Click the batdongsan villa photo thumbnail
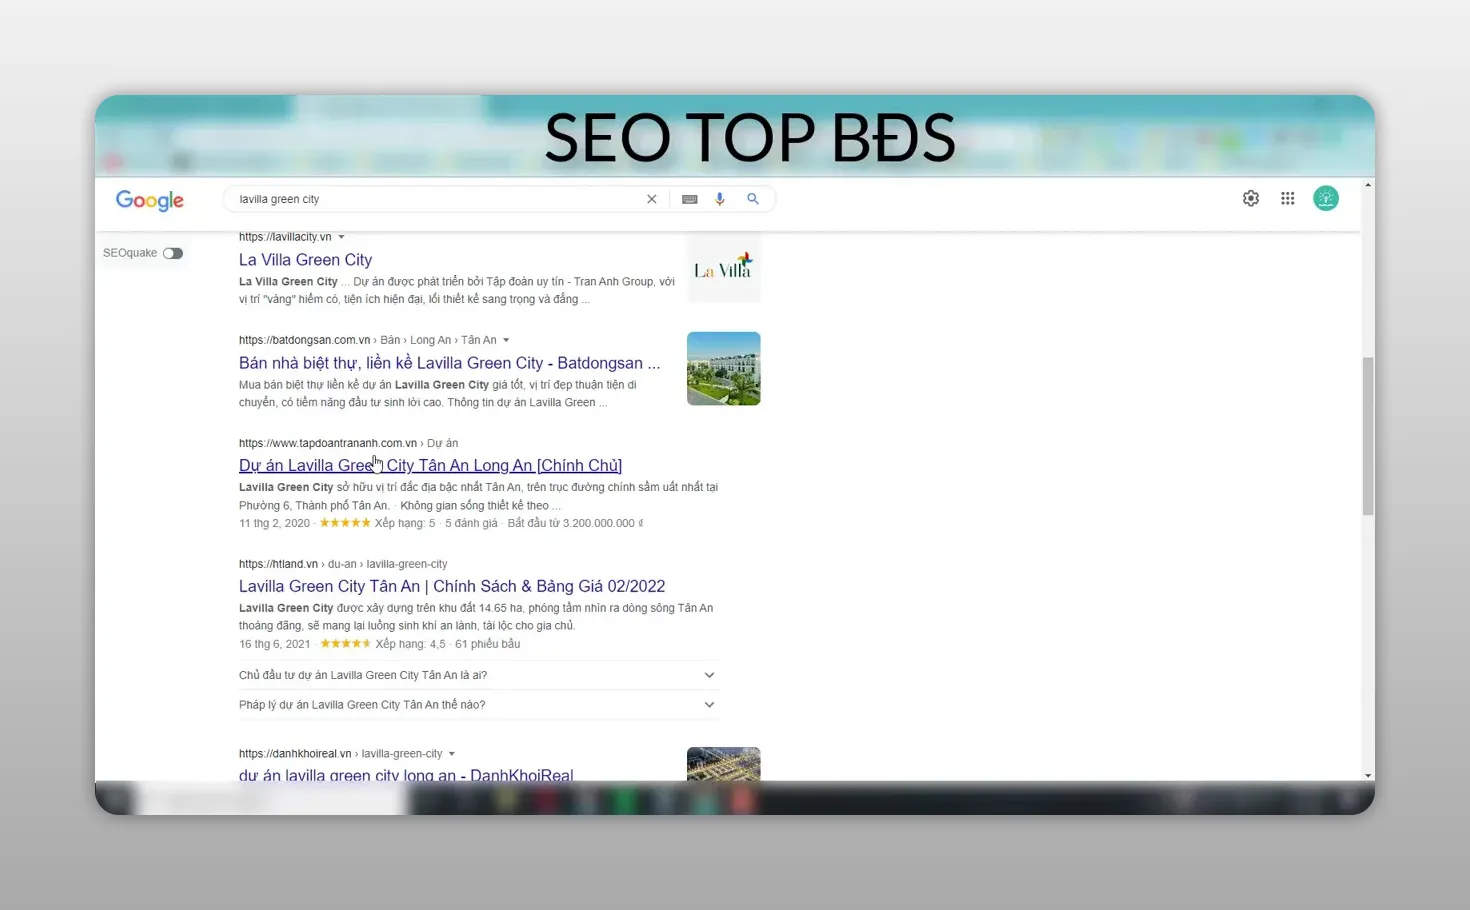 point(724,369)
